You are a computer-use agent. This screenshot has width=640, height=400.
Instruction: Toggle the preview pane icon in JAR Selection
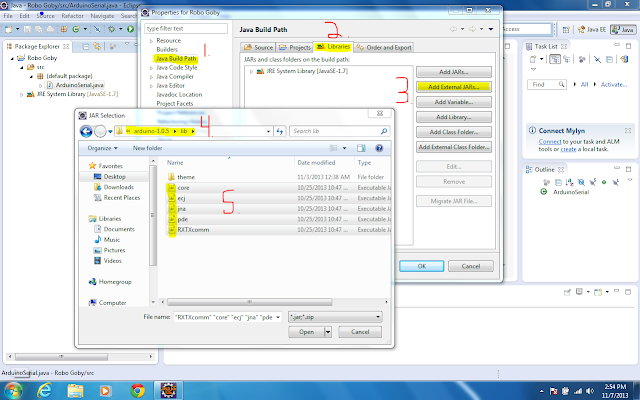click(x=361, y=148)
